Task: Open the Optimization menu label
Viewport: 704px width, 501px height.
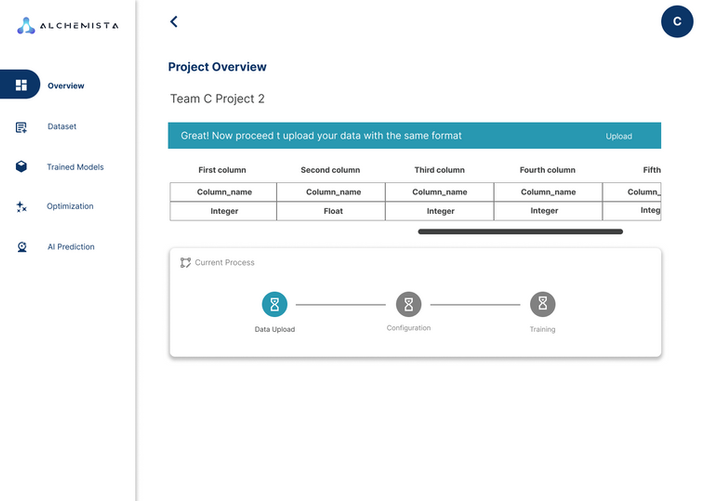Action: [70, 207]
